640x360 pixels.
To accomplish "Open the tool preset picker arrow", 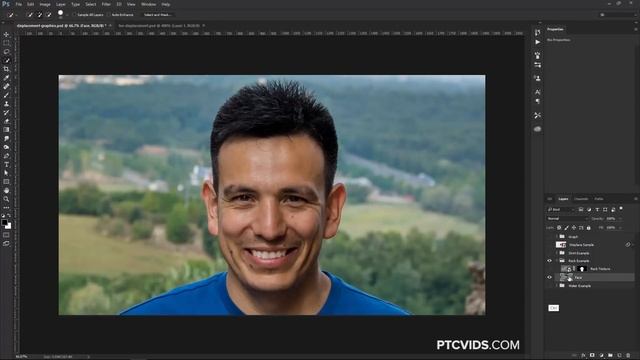I will [x=17, y=15].
